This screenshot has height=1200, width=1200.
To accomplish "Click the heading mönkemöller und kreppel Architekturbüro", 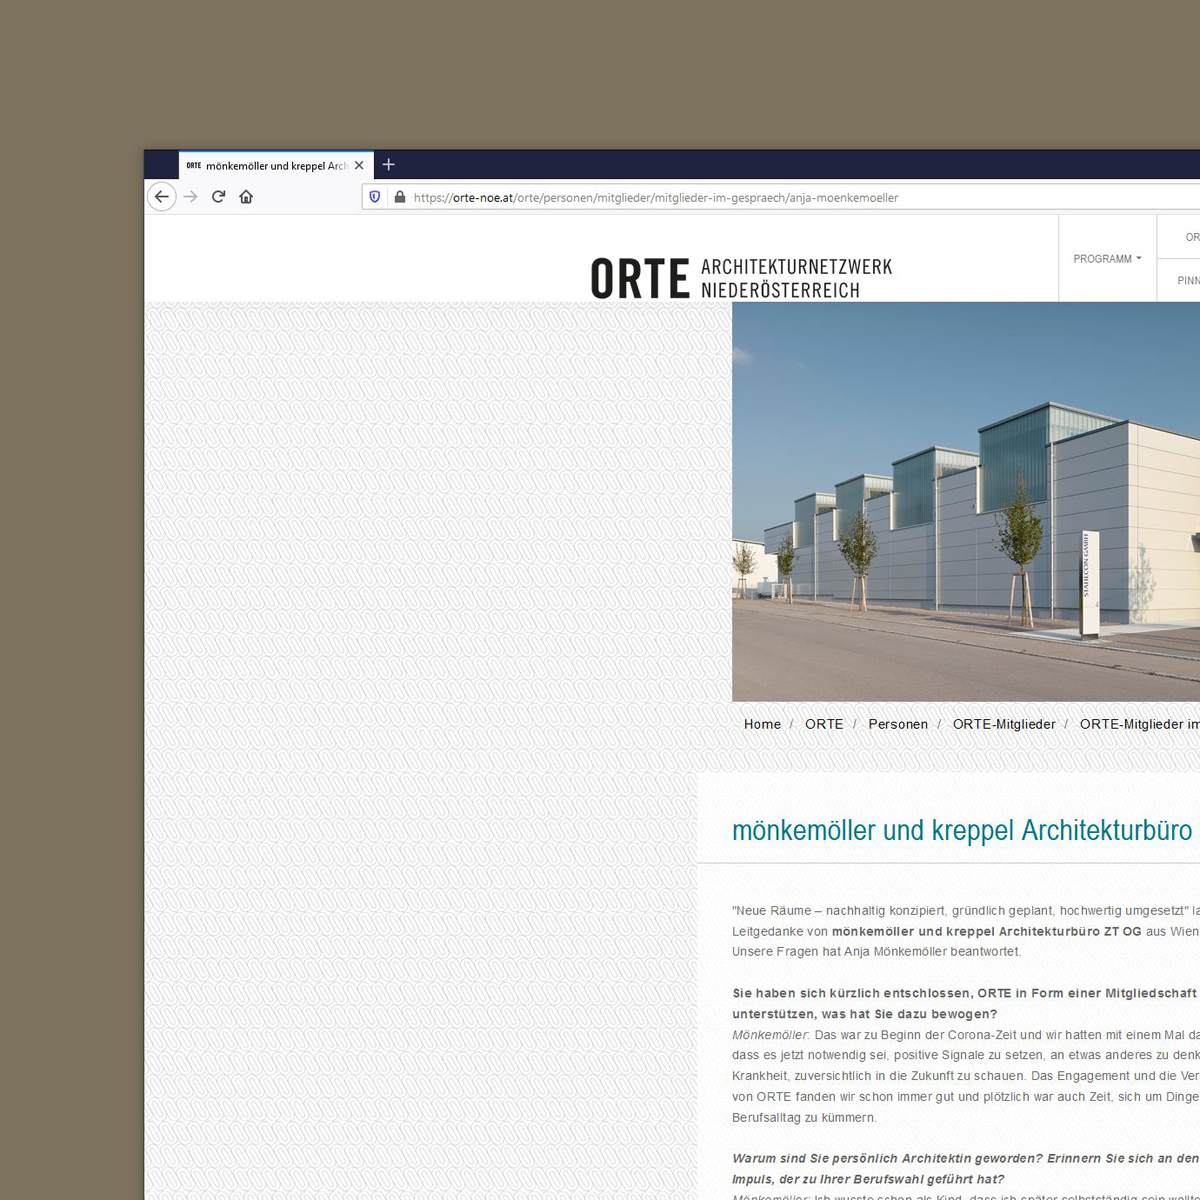I will 962,830.
